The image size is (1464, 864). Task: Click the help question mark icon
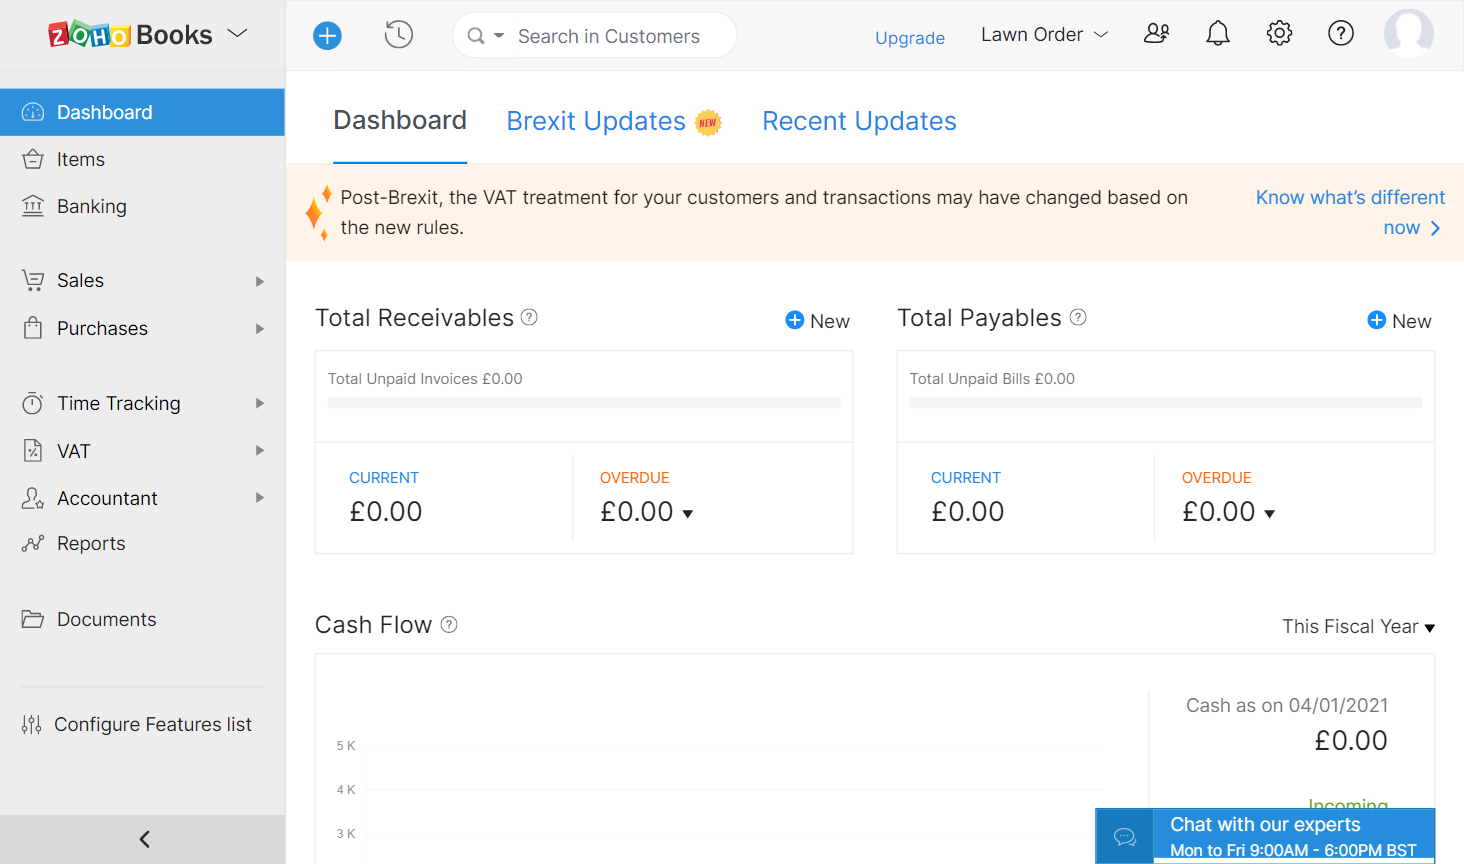[x=1340, y=34]
